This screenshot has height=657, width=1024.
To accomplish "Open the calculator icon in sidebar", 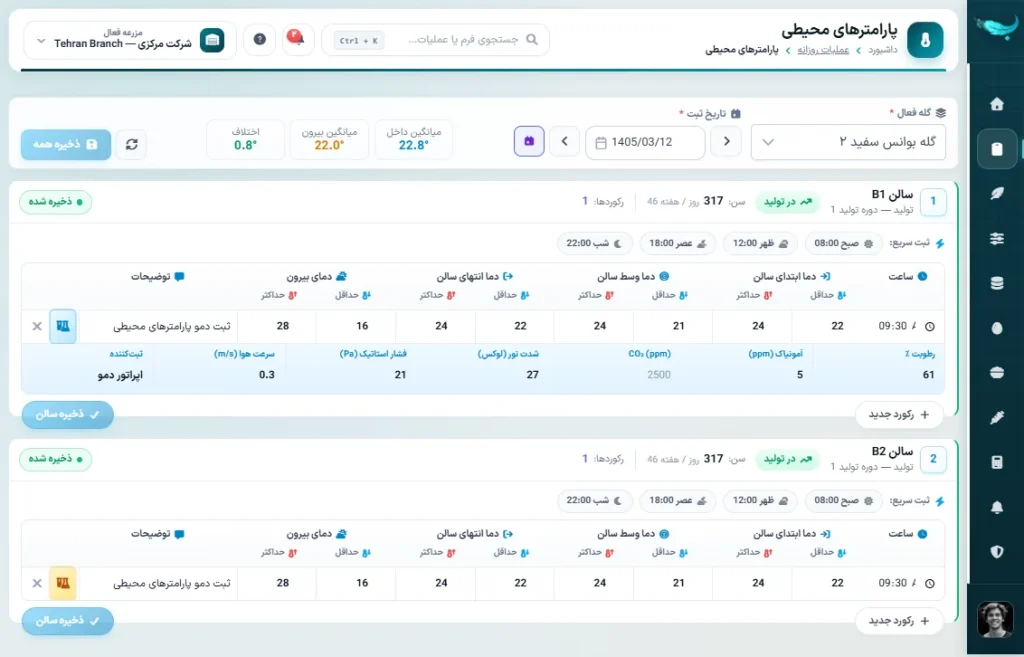I will pyautogui.click(x=997, y=462).
